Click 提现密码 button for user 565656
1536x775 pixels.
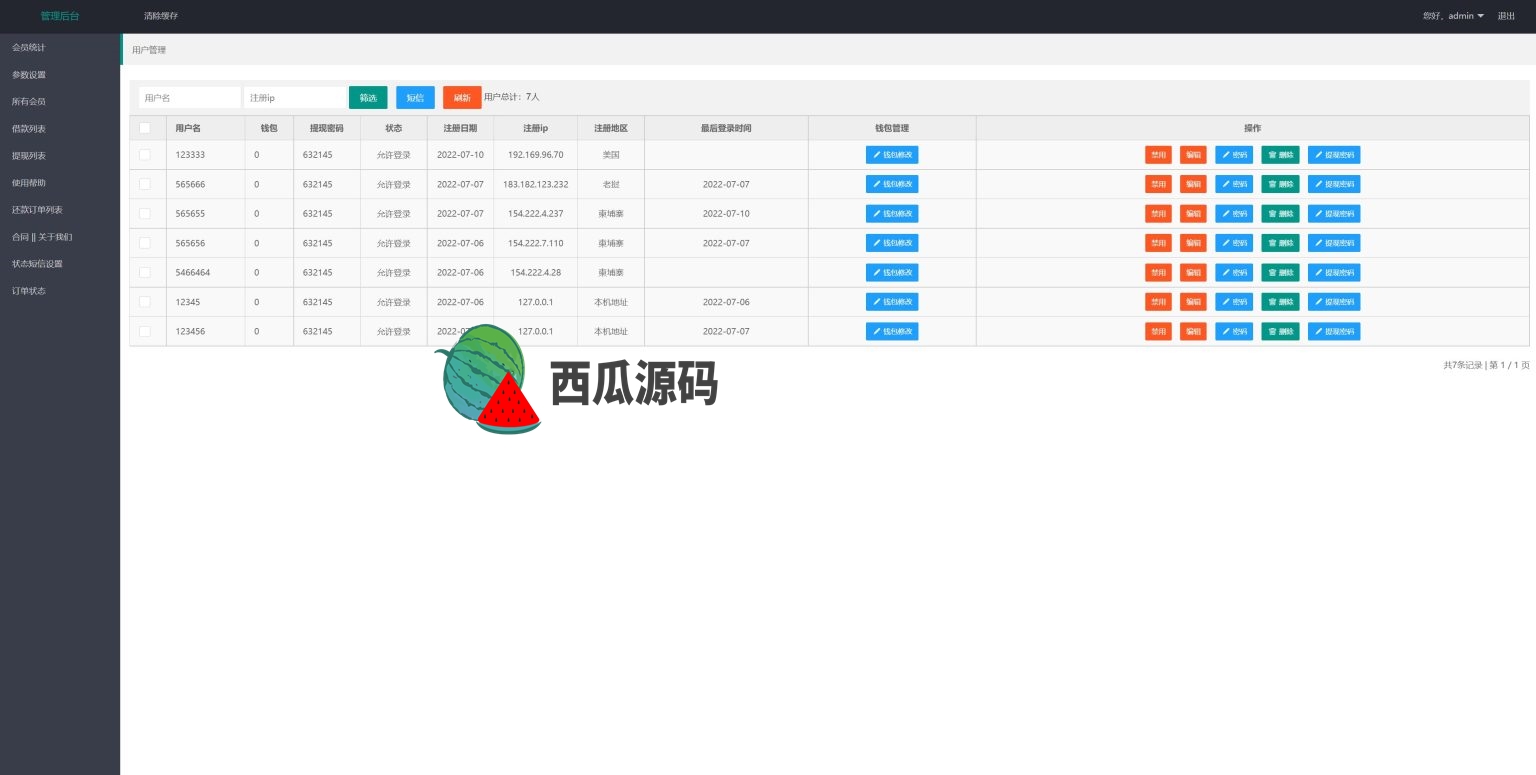(1333, 243)
